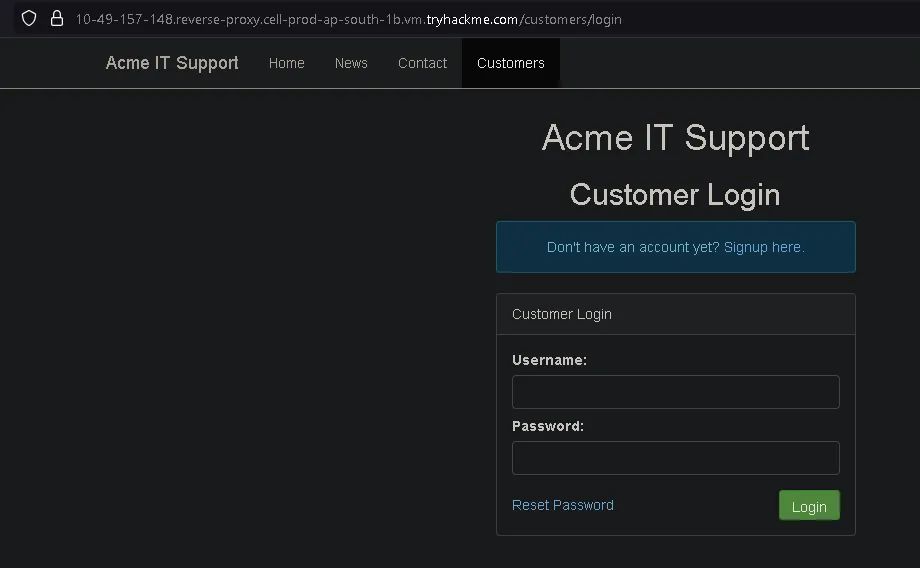This screenshot has width=920, height=568.
Task: Select the tryhackme.com domain text in the URL
Action: click(x=472, y=19)
